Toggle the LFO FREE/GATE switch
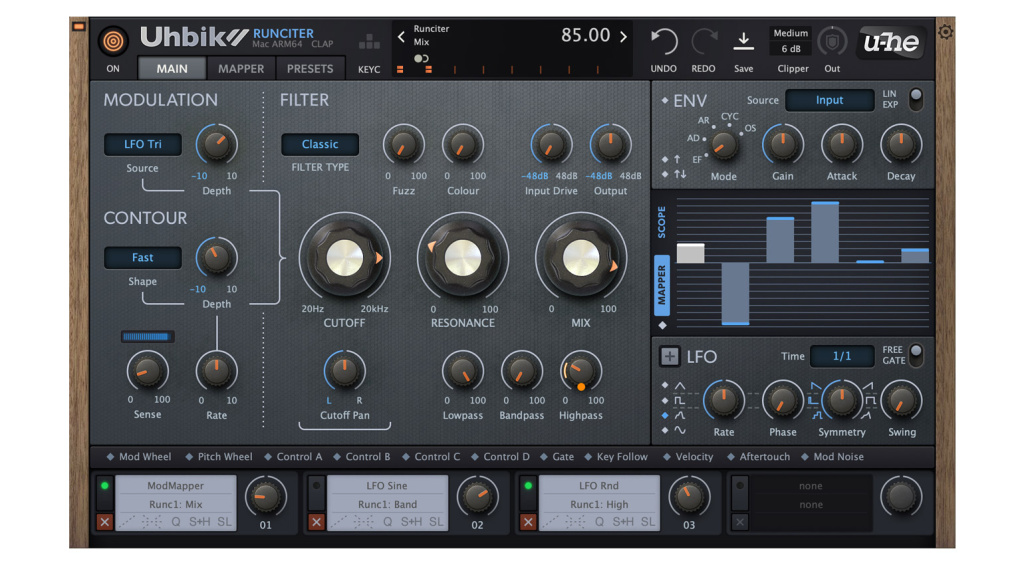This screenshot has width=1024, height=565. pos(914,355)
